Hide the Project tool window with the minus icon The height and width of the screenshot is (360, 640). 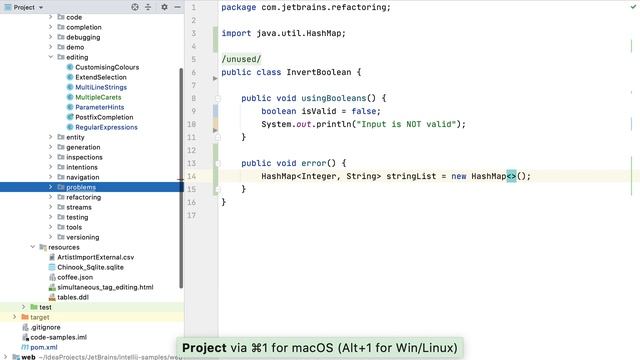[x=177, y=7]
